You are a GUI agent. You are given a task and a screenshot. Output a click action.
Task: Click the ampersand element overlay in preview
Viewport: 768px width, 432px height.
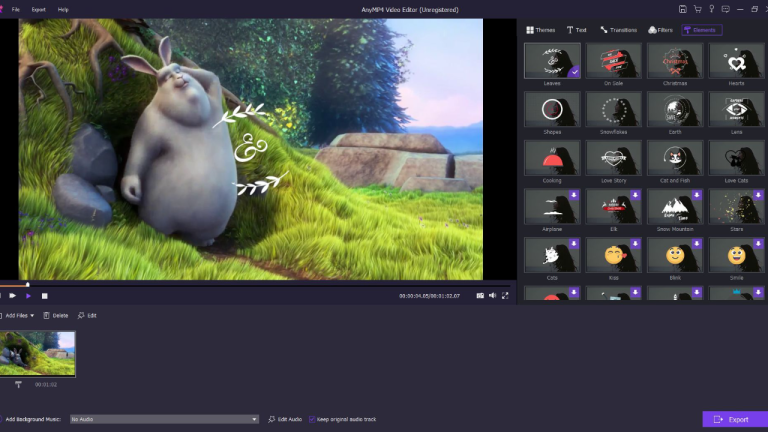[251, 148]
